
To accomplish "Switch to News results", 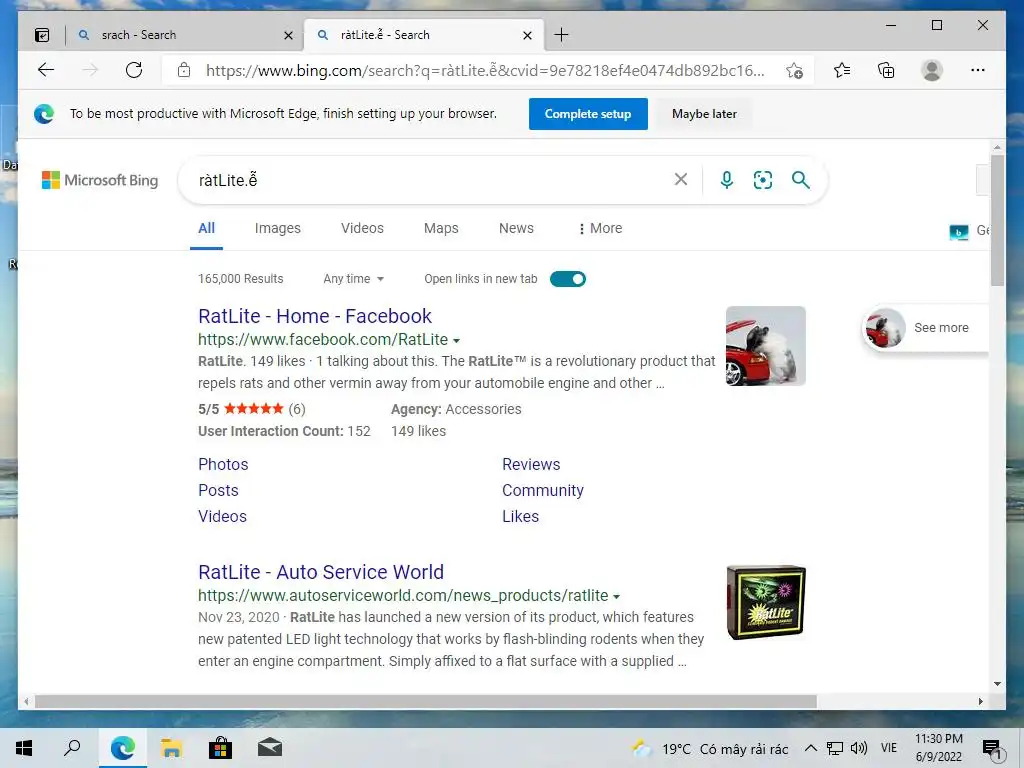I will (516, 229).
